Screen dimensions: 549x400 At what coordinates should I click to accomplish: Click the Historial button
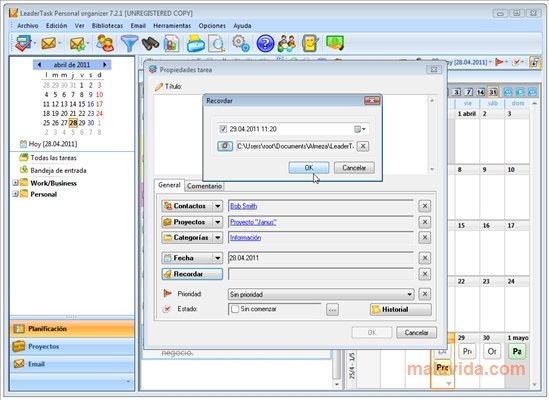coord(401,309)
